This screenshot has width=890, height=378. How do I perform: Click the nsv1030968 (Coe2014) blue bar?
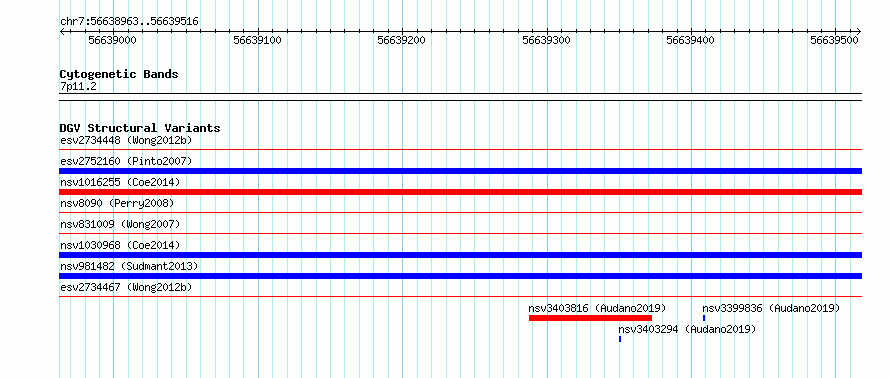460,255
